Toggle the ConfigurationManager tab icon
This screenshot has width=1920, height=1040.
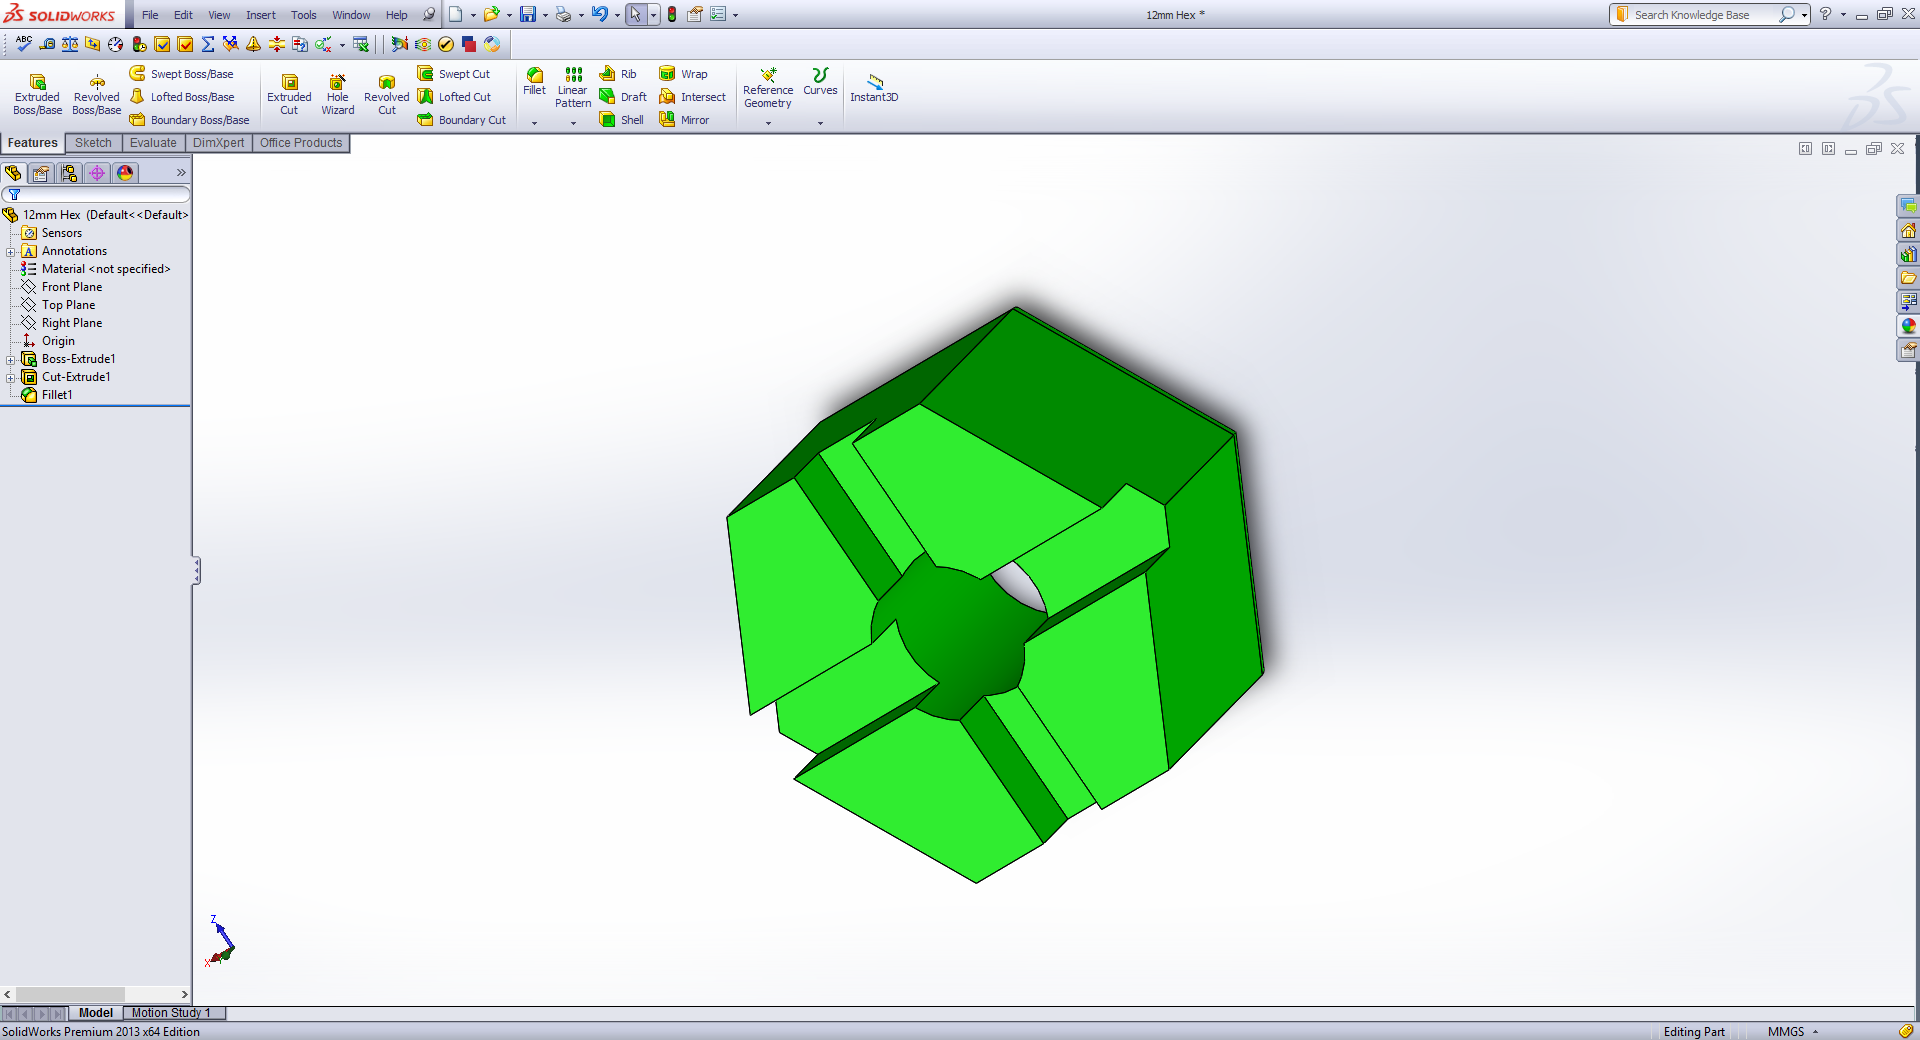click(69, 173)
